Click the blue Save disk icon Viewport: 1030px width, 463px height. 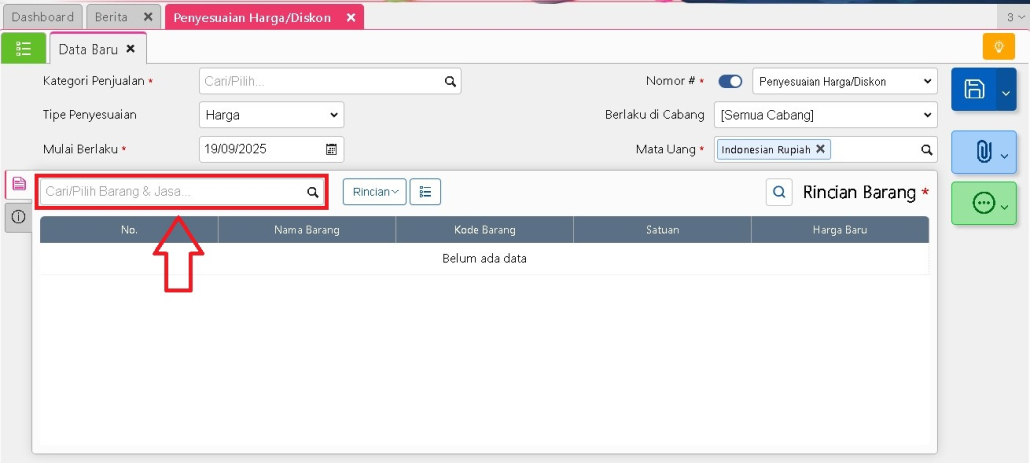coord(974,90)
